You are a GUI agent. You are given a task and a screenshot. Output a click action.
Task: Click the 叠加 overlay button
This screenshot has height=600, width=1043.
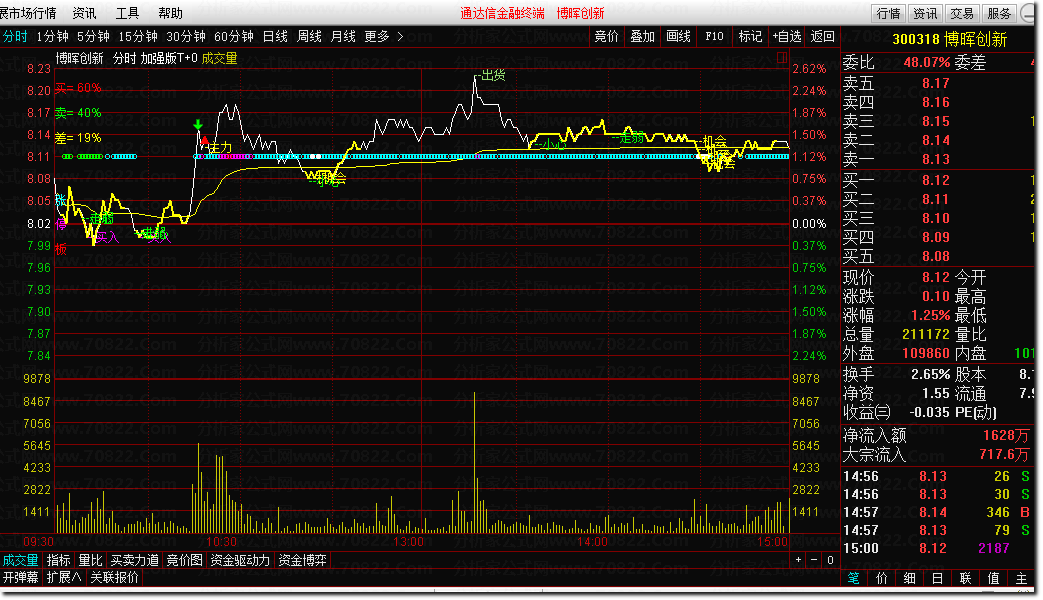click(x=643, y=37)
